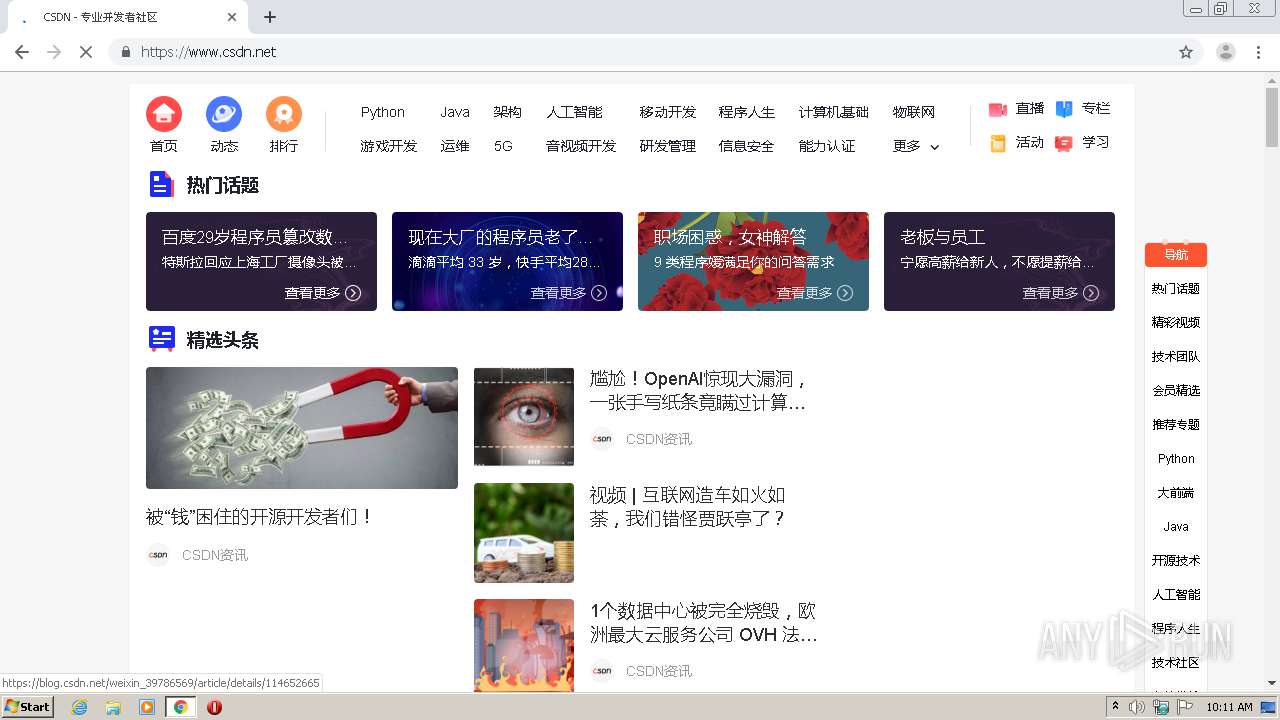Click the page vertical scrollbar thumb
Viewport: 1280px width, 720px height.
pyautogui.click(x=1272, y=118)
